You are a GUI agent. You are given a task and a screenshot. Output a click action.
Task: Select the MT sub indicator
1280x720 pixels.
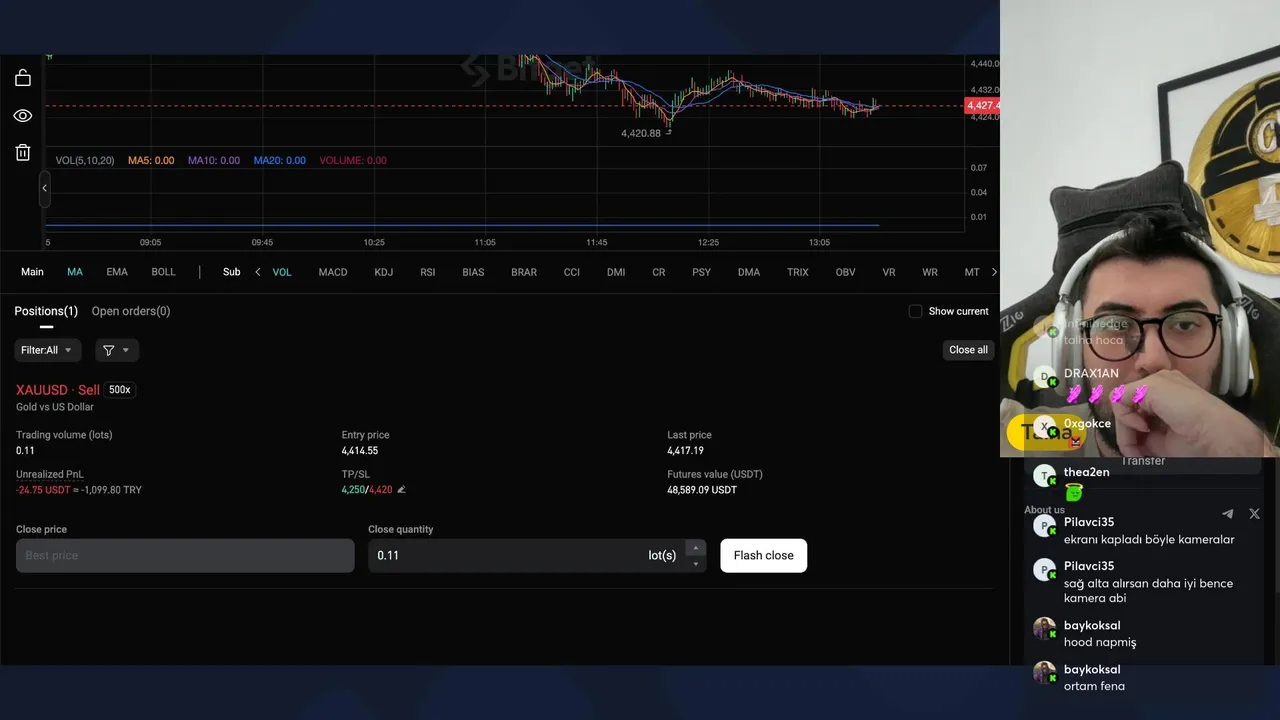972,272
